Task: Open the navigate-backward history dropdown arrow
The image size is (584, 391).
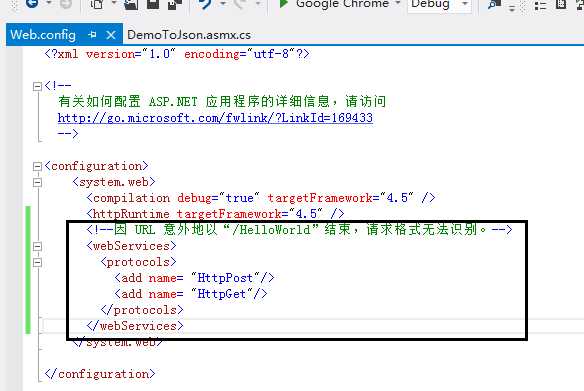Action: 49,3
